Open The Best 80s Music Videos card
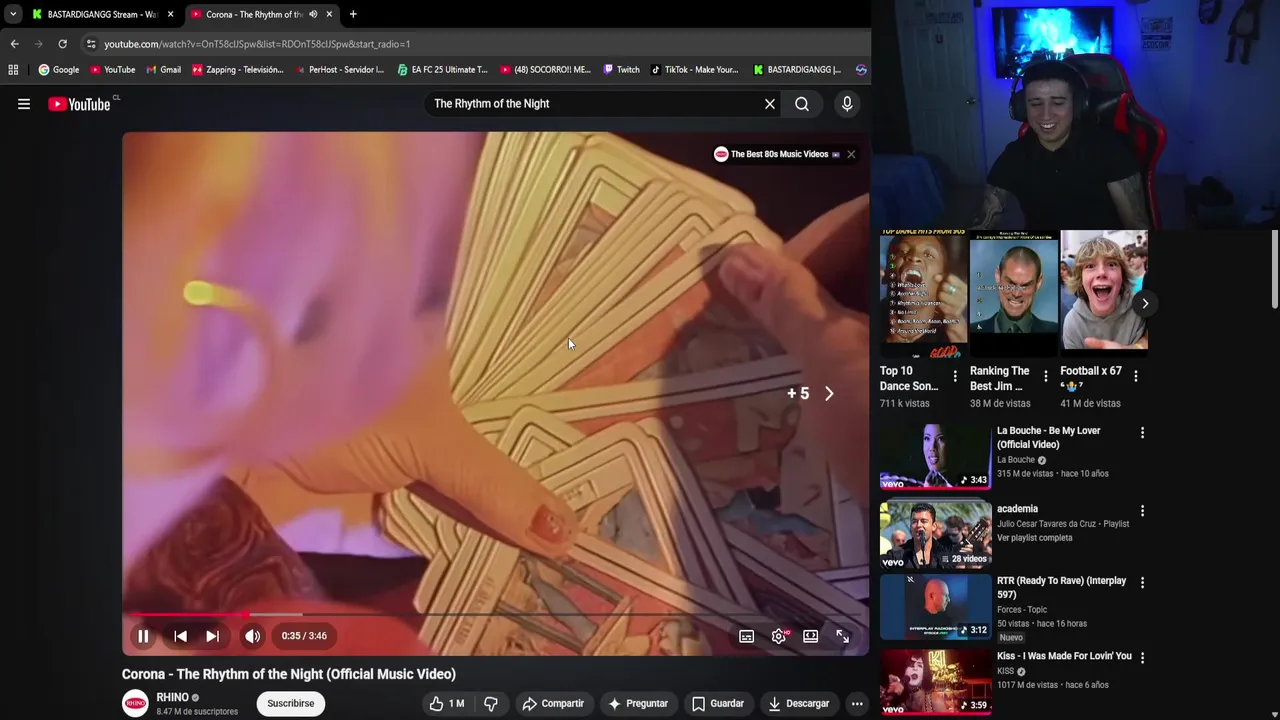 [777, 154]
